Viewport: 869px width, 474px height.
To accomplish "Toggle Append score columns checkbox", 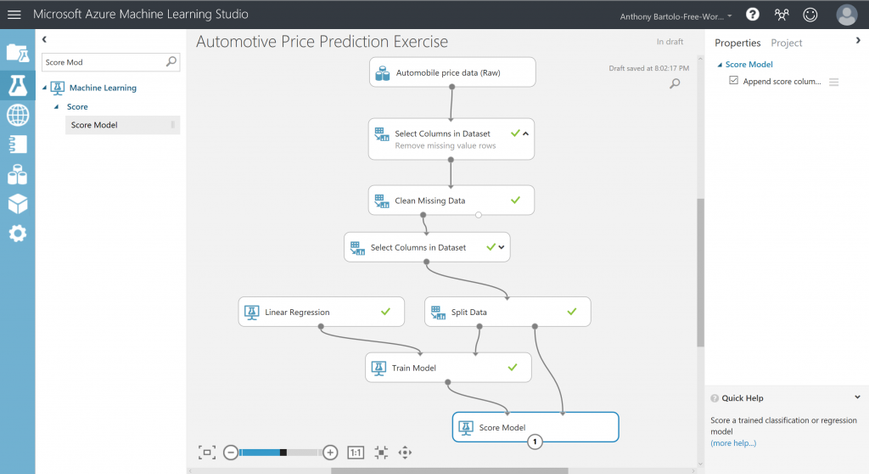I will [x=734, y=81].
